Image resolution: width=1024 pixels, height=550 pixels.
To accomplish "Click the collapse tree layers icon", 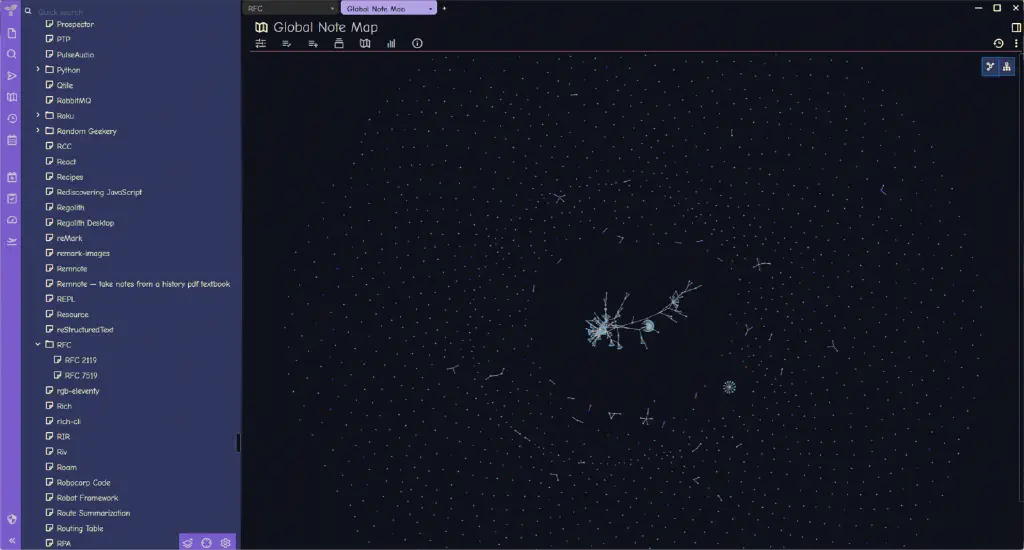I will pos(187,543).
